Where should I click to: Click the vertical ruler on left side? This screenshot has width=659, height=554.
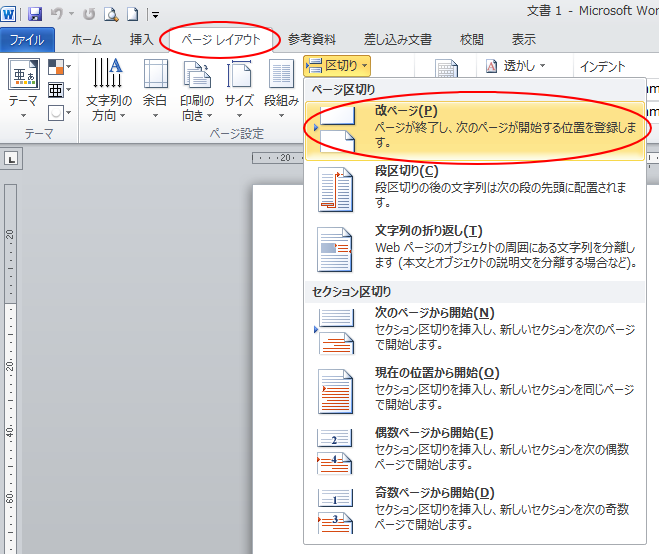click(11, 369)
